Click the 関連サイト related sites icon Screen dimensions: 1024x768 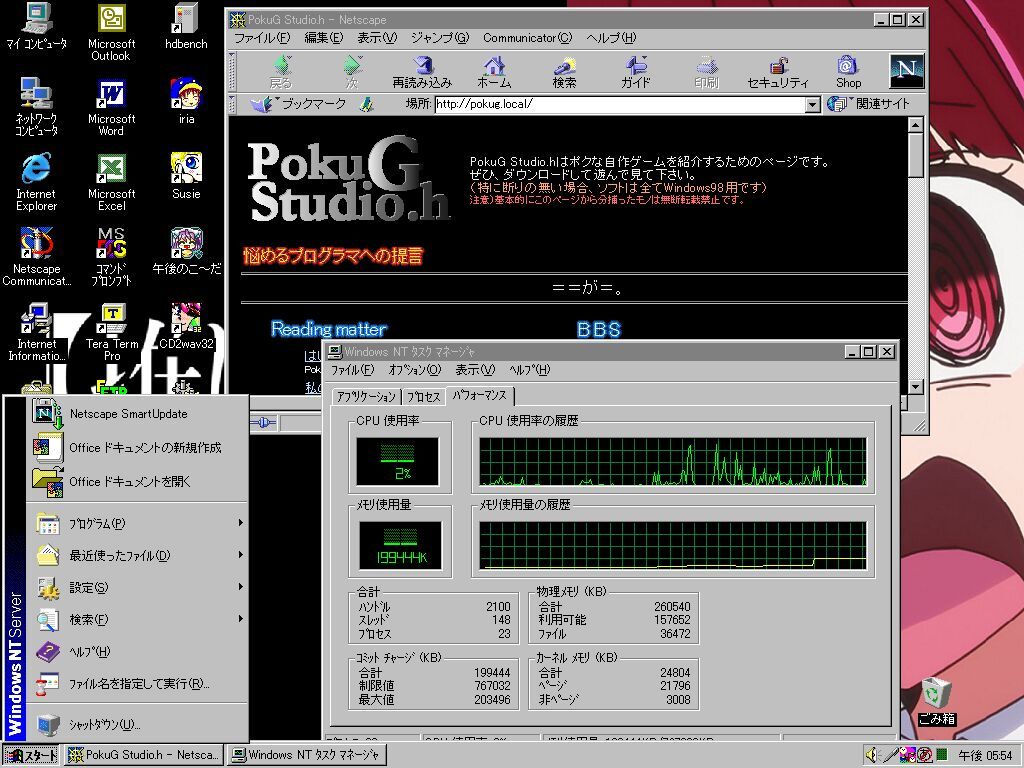click(869, 104)
